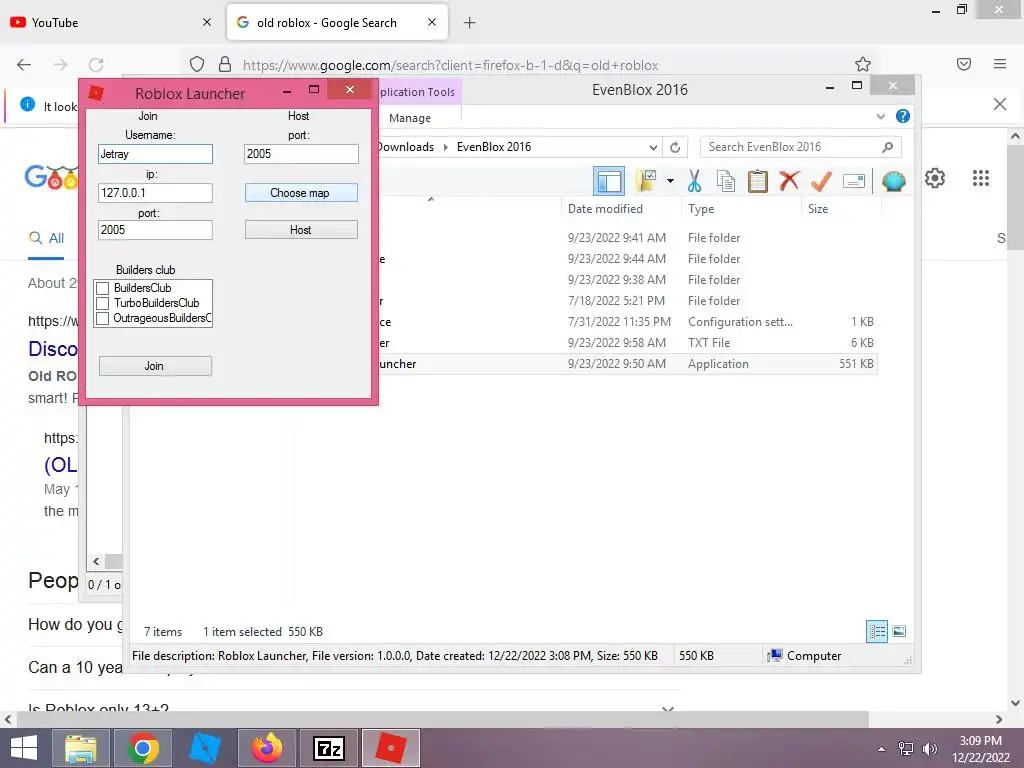Viewport: 1024px width, 768px height.
Task: Open the Manage ribbon tab
Action: pos(410,118)
